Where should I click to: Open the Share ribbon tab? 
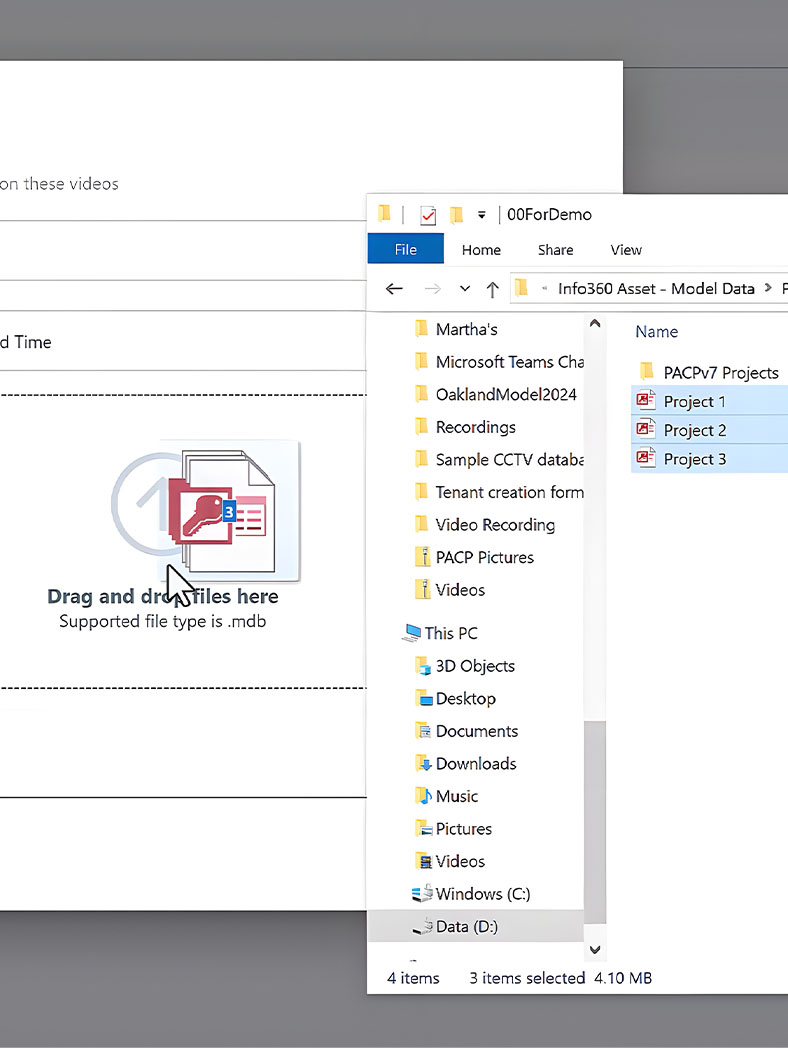(x=555, y=250)
